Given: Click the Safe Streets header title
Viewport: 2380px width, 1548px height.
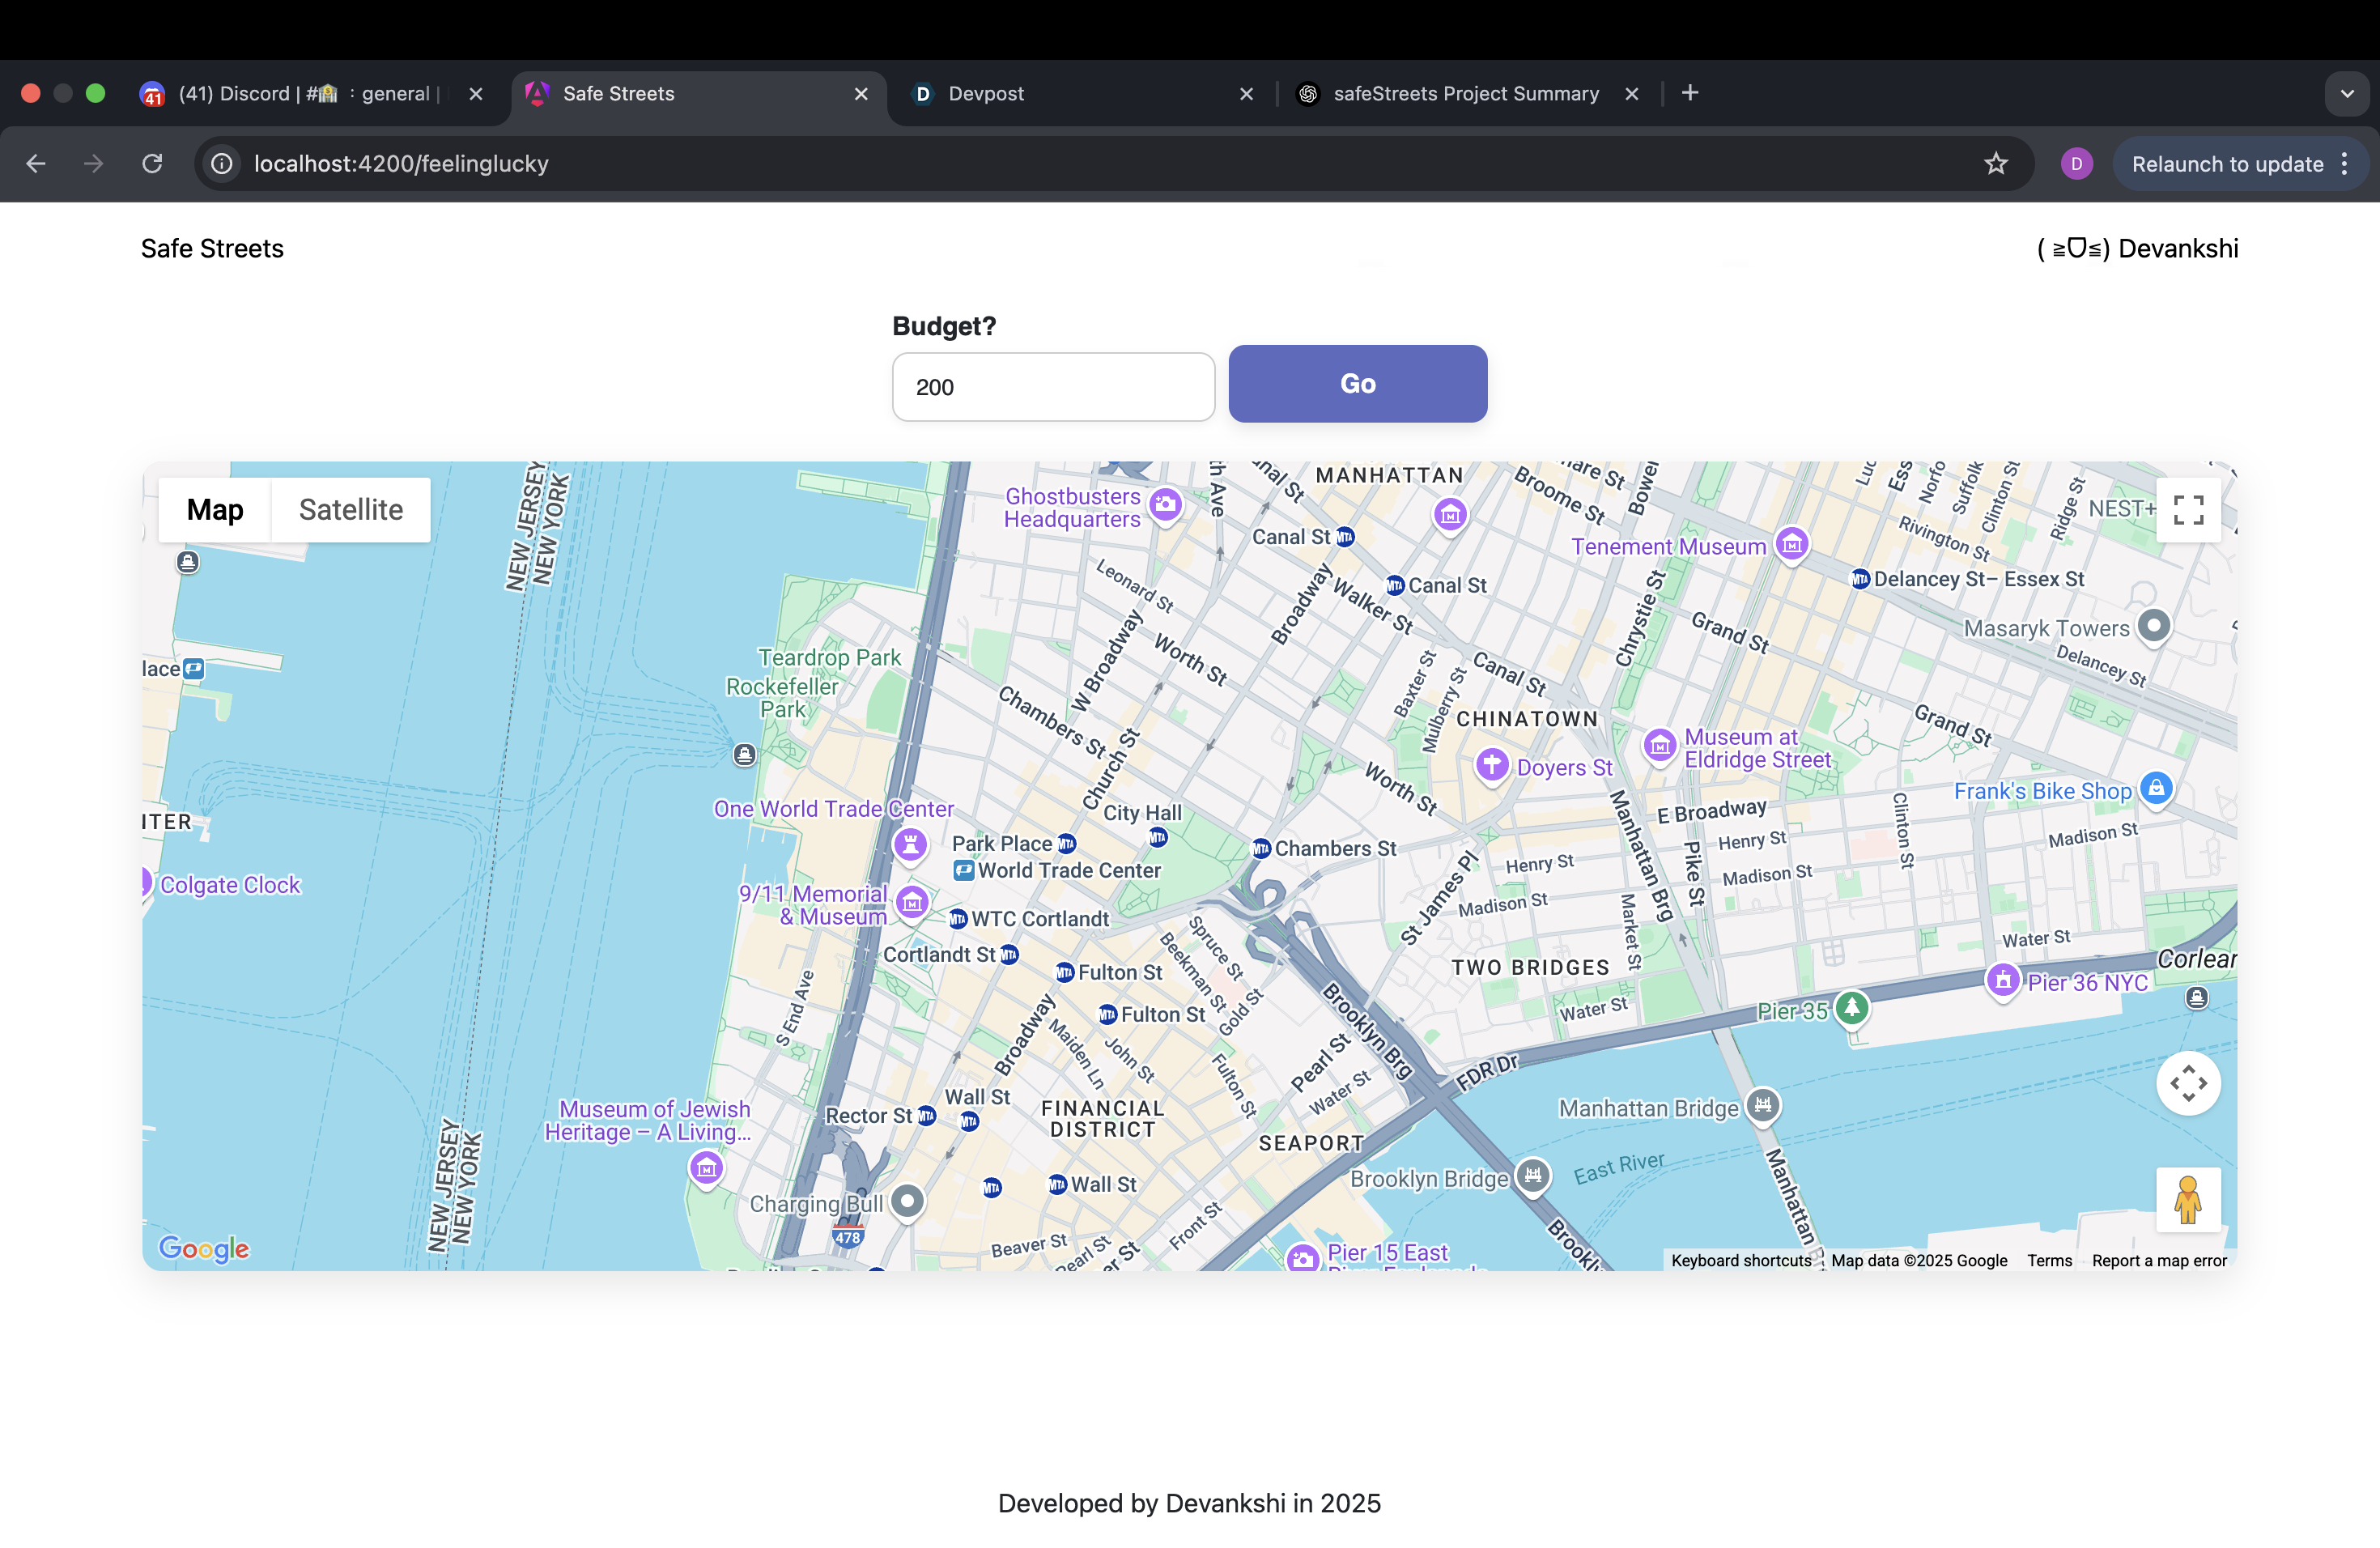Looking at the screenshot, I should [212, 249].
